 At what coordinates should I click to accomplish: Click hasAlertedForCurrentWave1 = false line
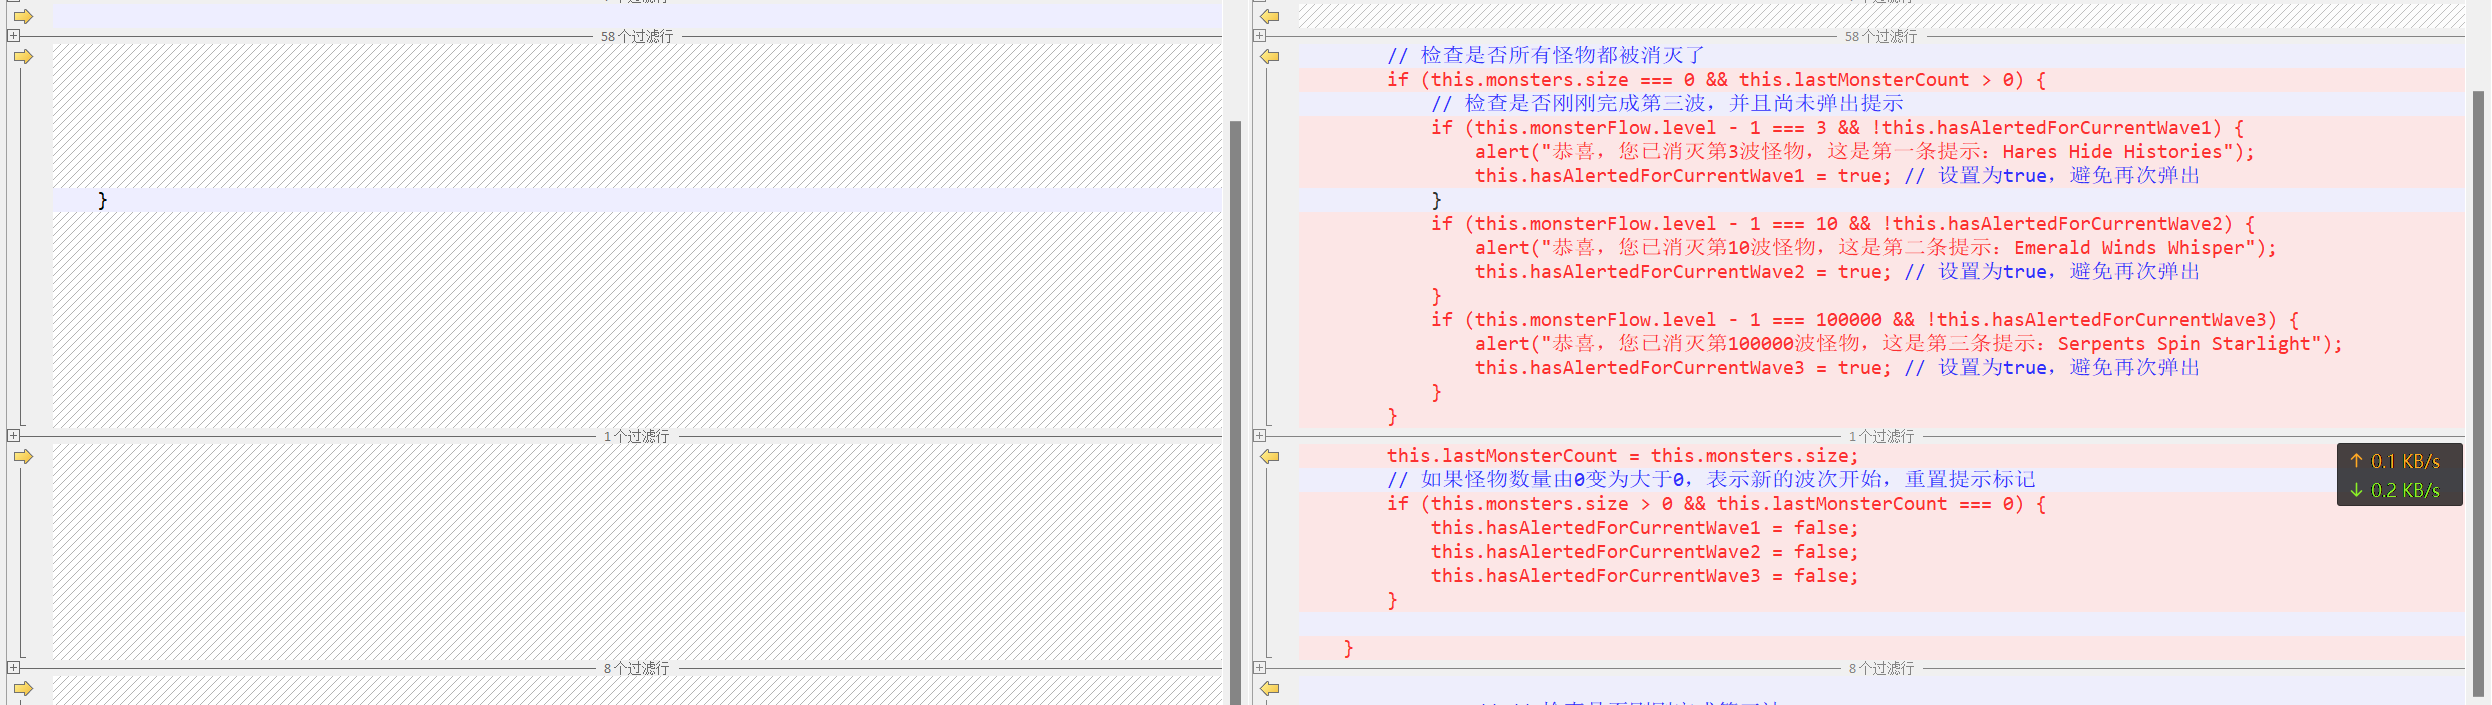click(1644, 528)
